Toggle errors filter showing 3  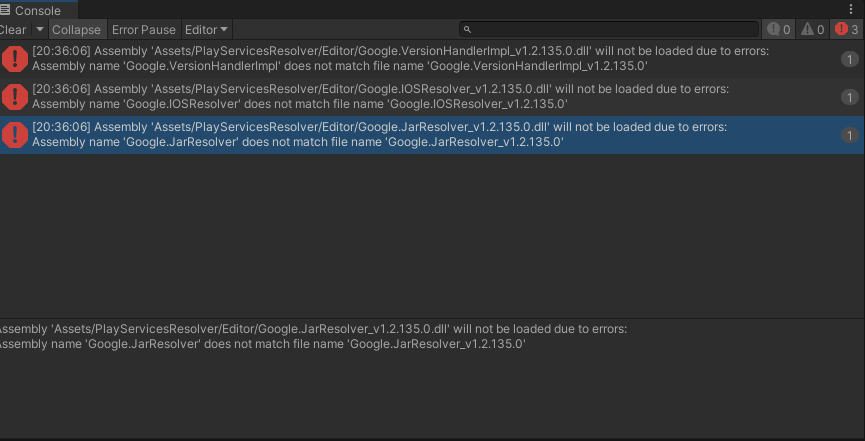[x=847, y=29]
